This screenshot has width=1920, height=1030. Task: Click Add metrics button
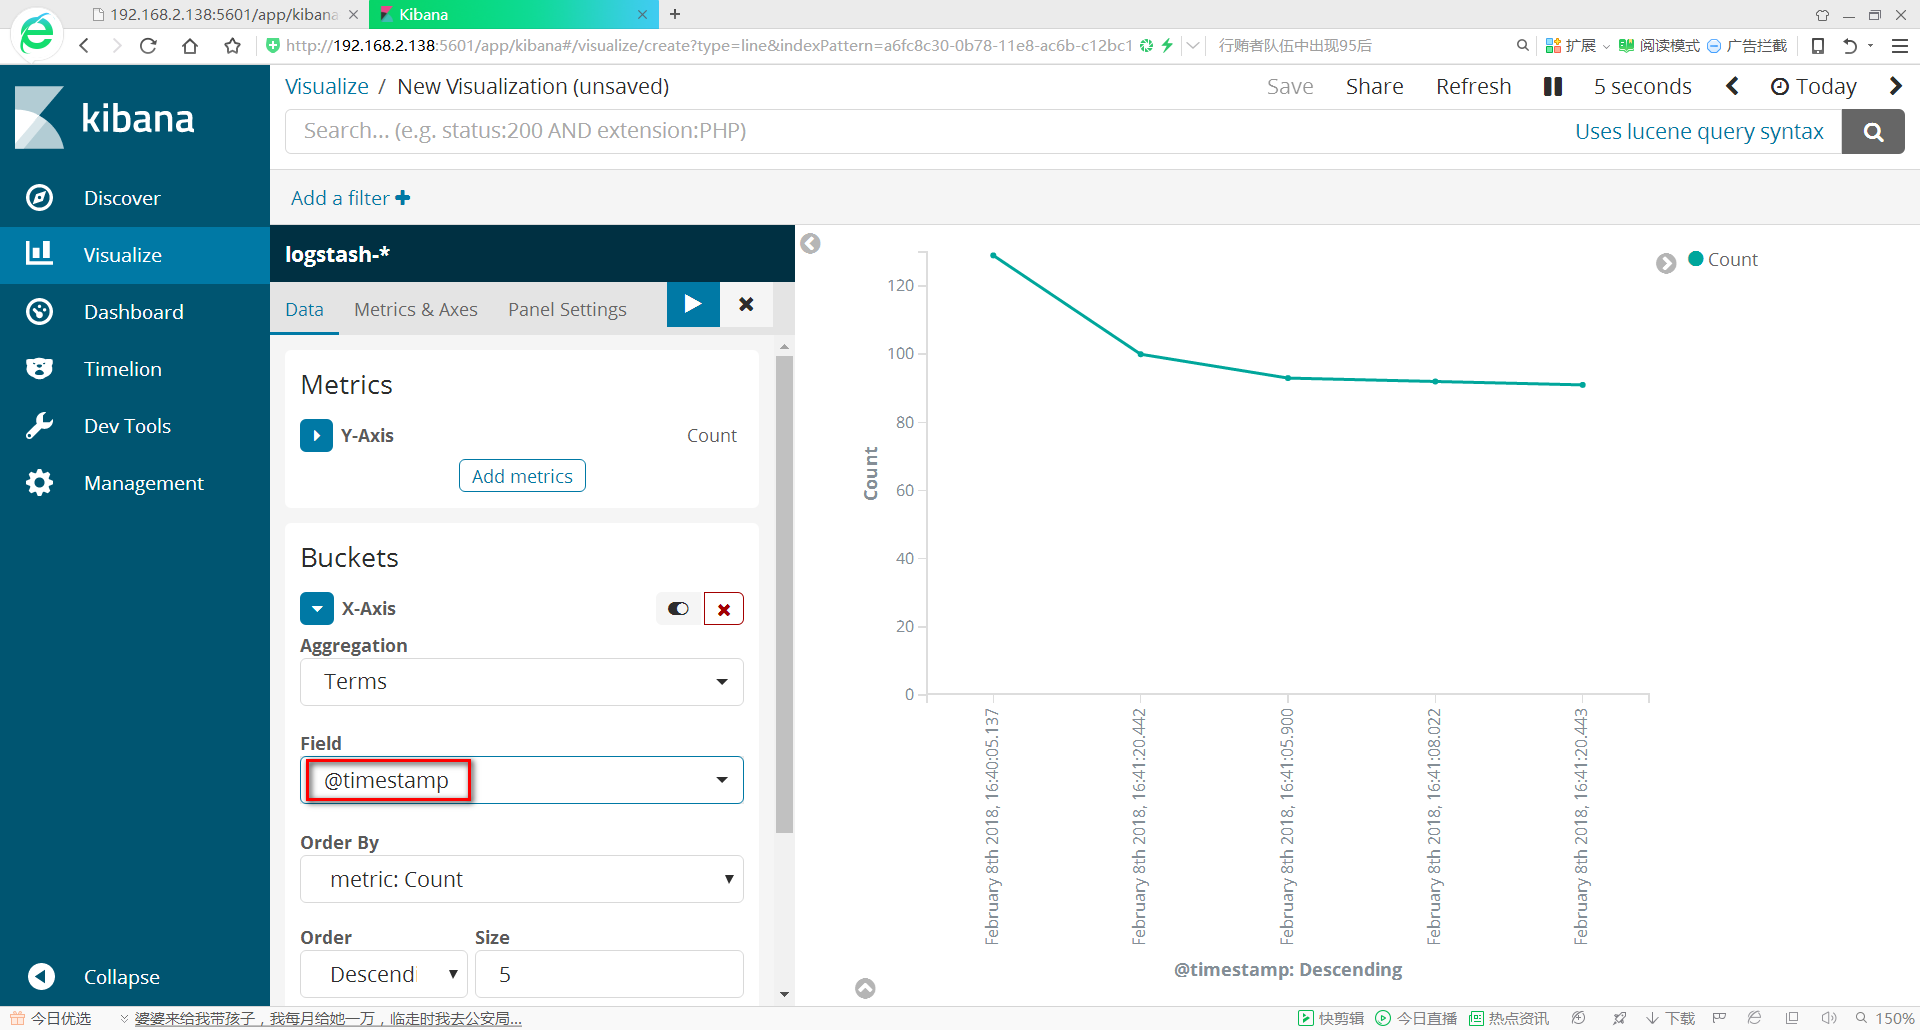tap(522, 476)
